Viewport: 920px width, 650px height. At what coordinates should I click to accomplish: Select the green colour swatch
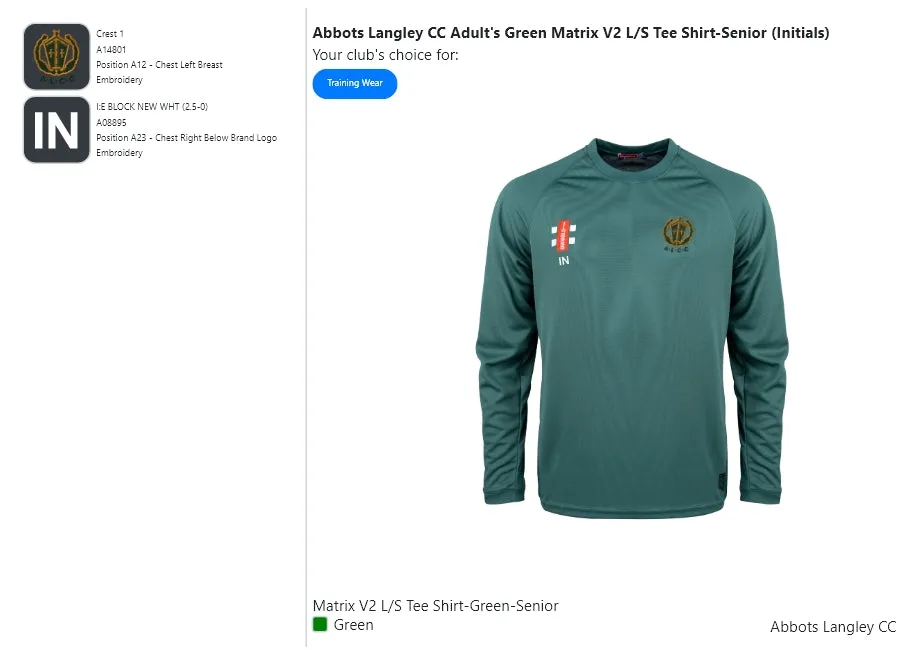320,625
